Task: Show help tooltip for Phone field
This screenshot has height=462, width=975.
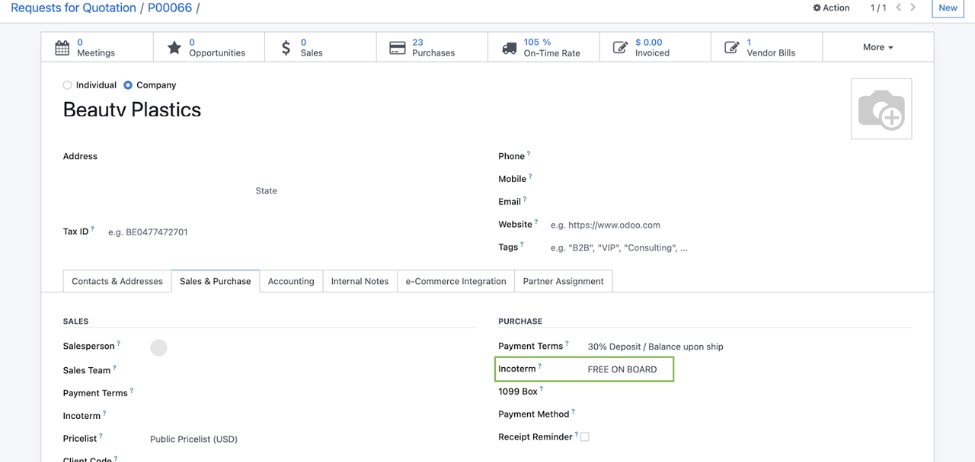Action: [529, 153]
